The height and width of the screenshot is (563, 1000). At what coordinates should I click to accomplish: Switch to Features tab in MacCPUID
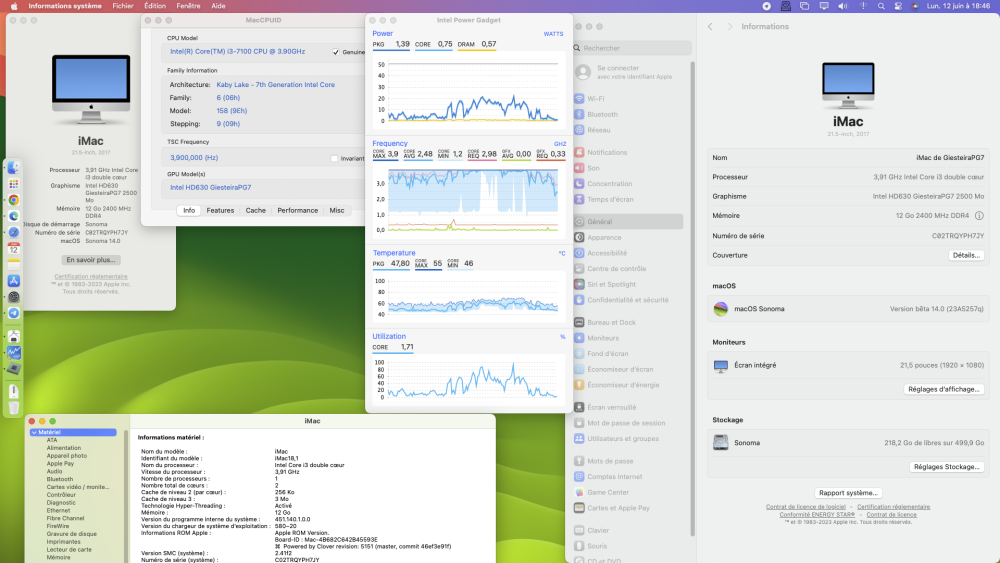[x=220, y=210]
